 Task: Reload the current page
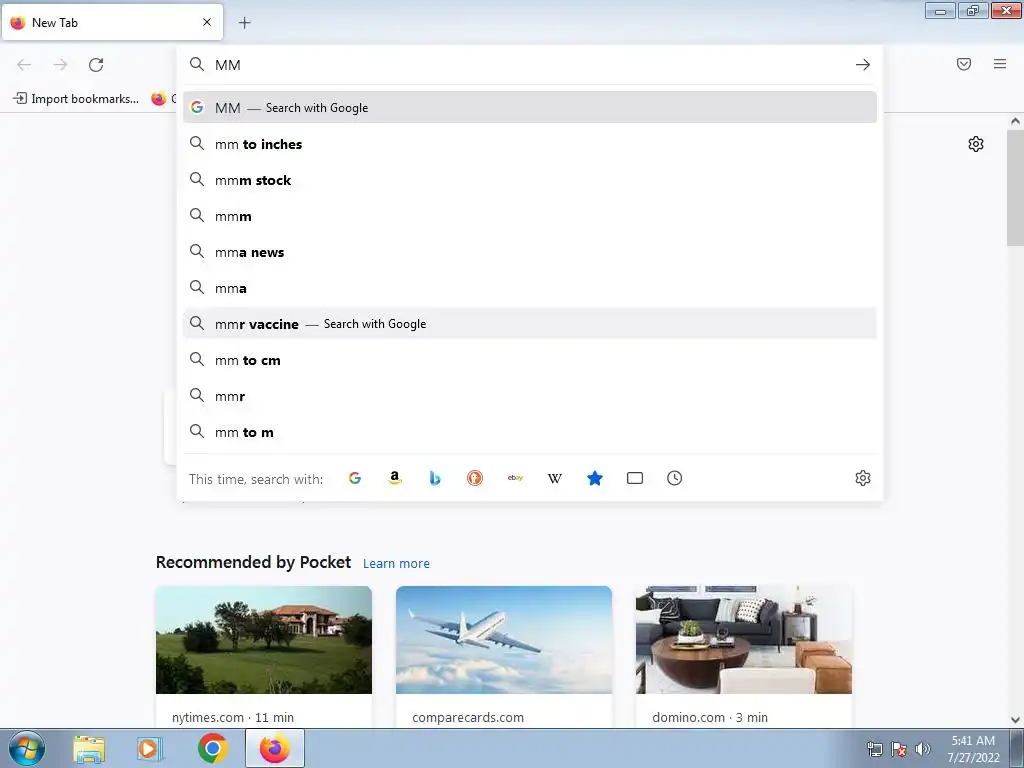(96, 65)
